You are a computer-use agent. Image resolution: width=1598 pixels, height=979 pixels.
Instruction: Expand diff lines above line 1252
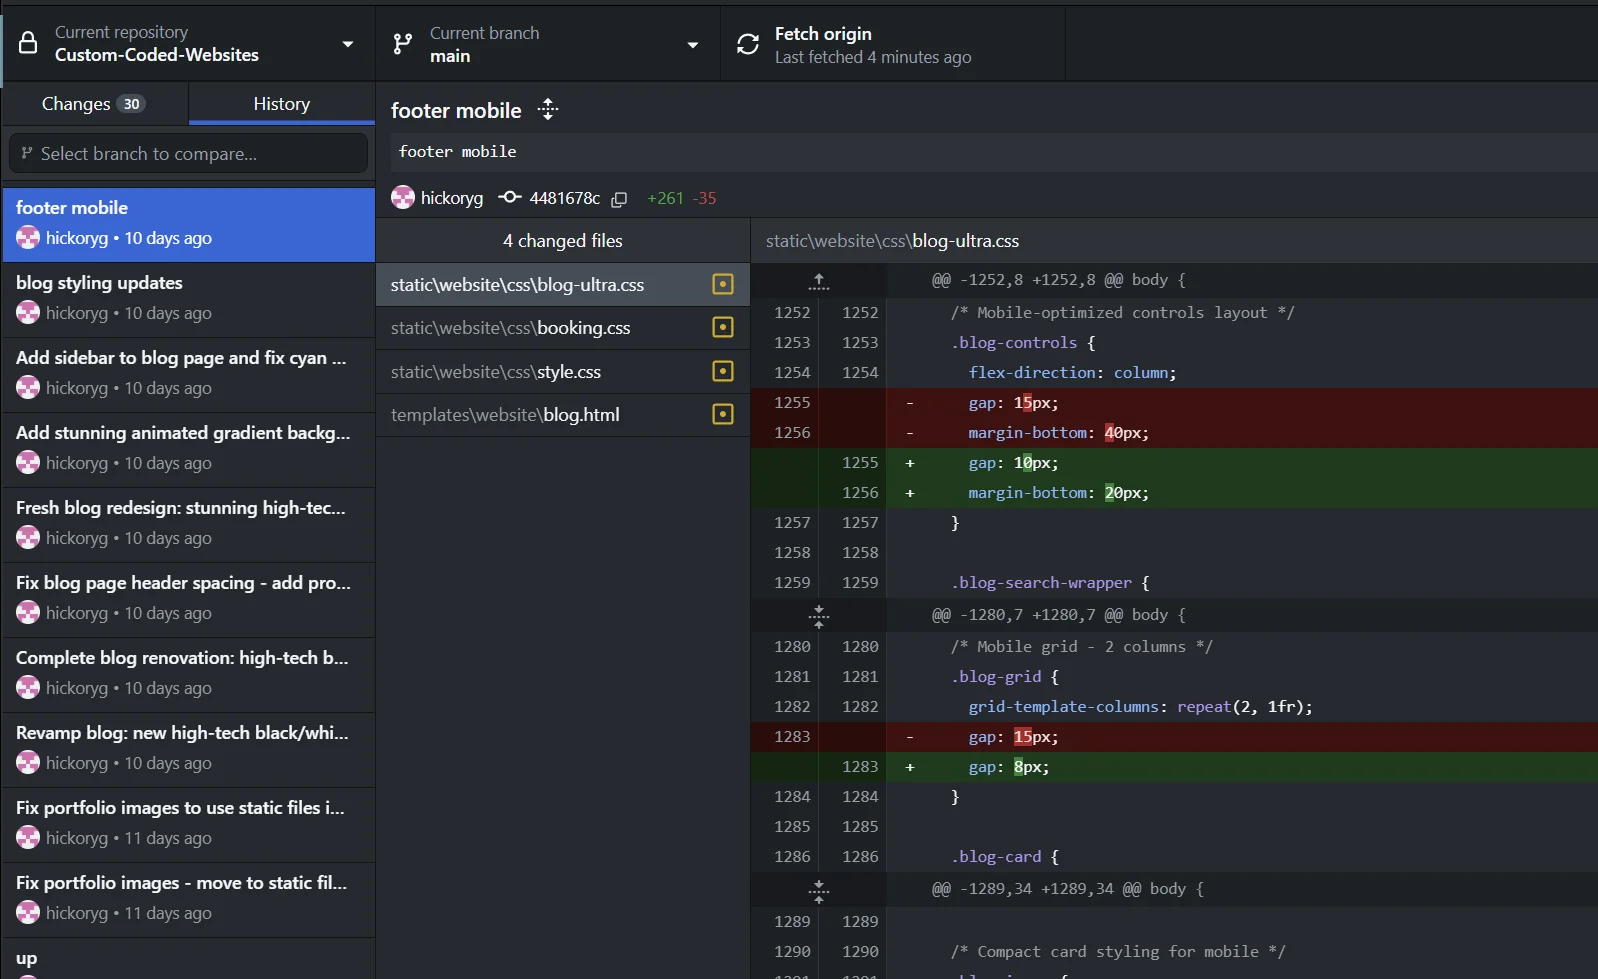tap(819, 281)
